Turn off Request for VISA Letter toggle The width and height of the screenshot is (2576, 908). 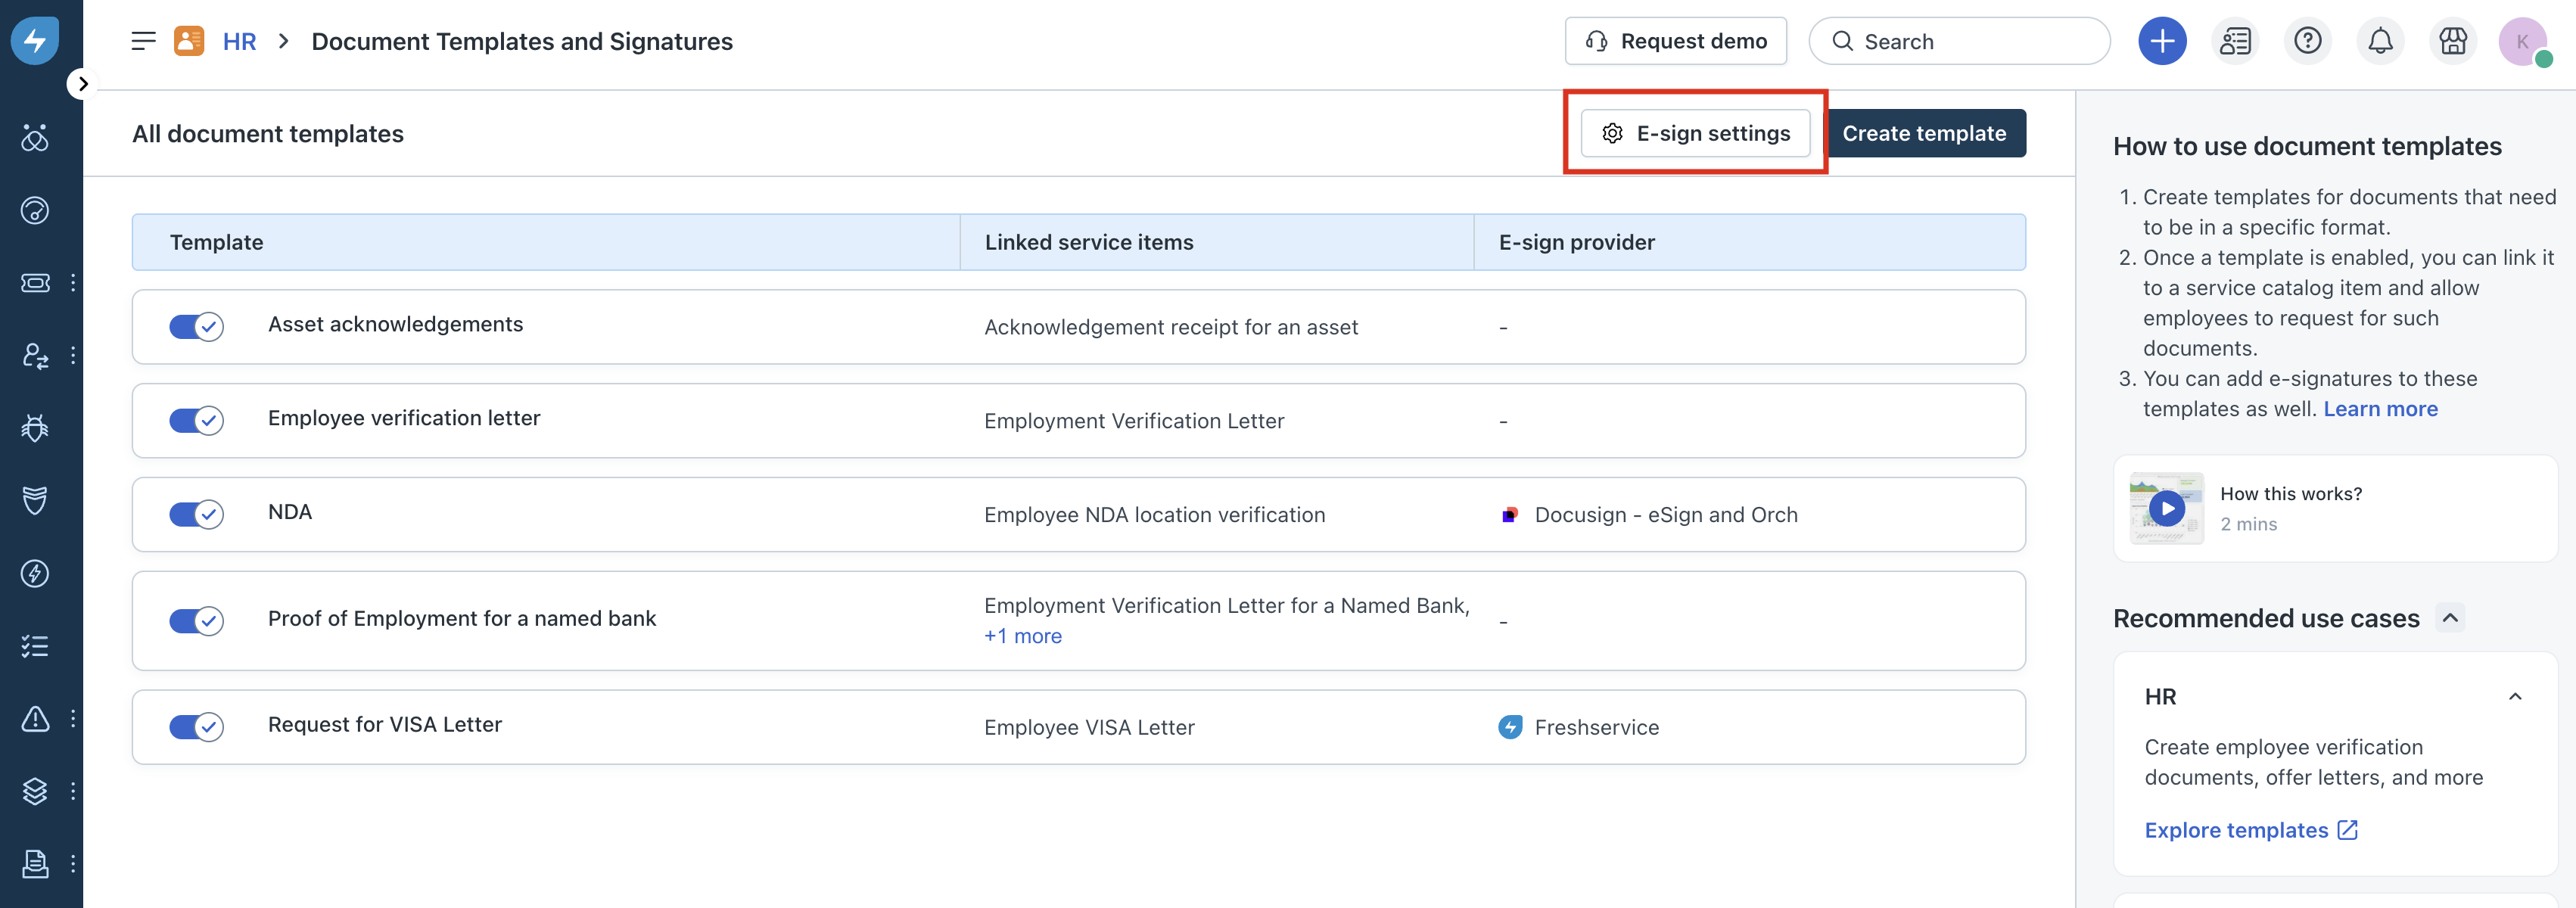(196, 727)
